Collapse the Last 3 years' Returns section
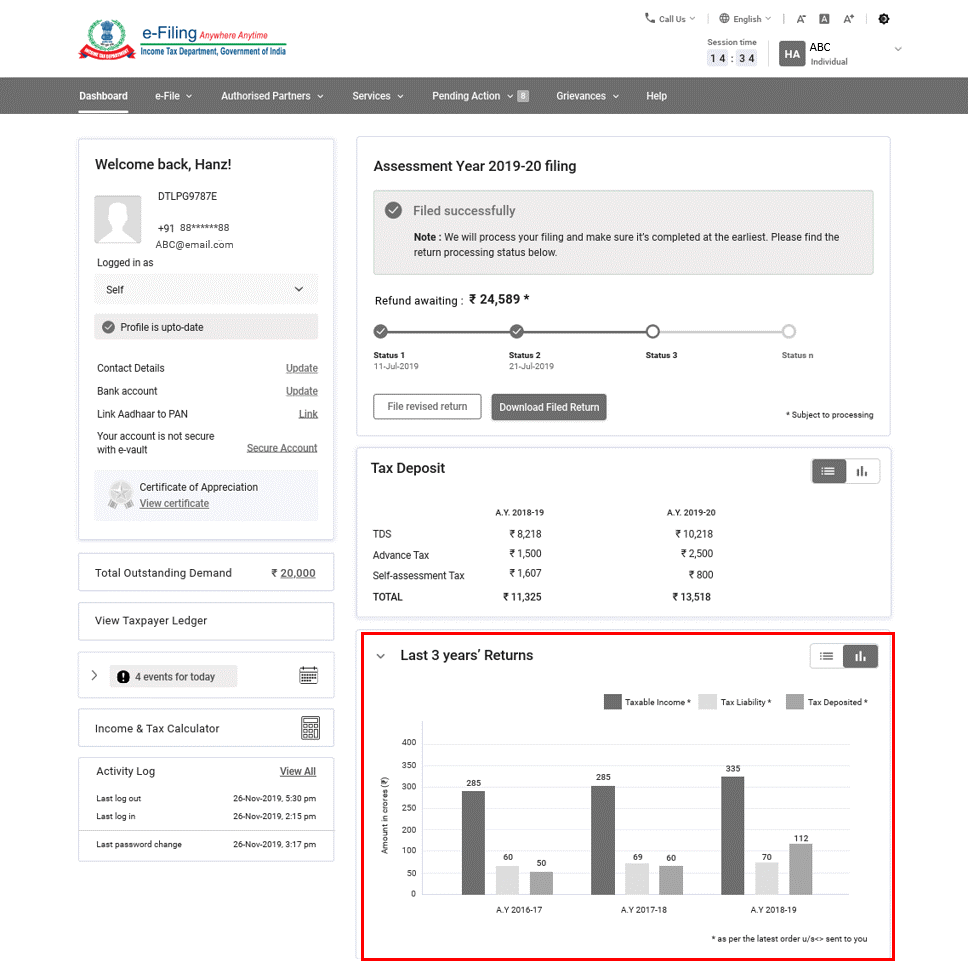 pos(381,656)
